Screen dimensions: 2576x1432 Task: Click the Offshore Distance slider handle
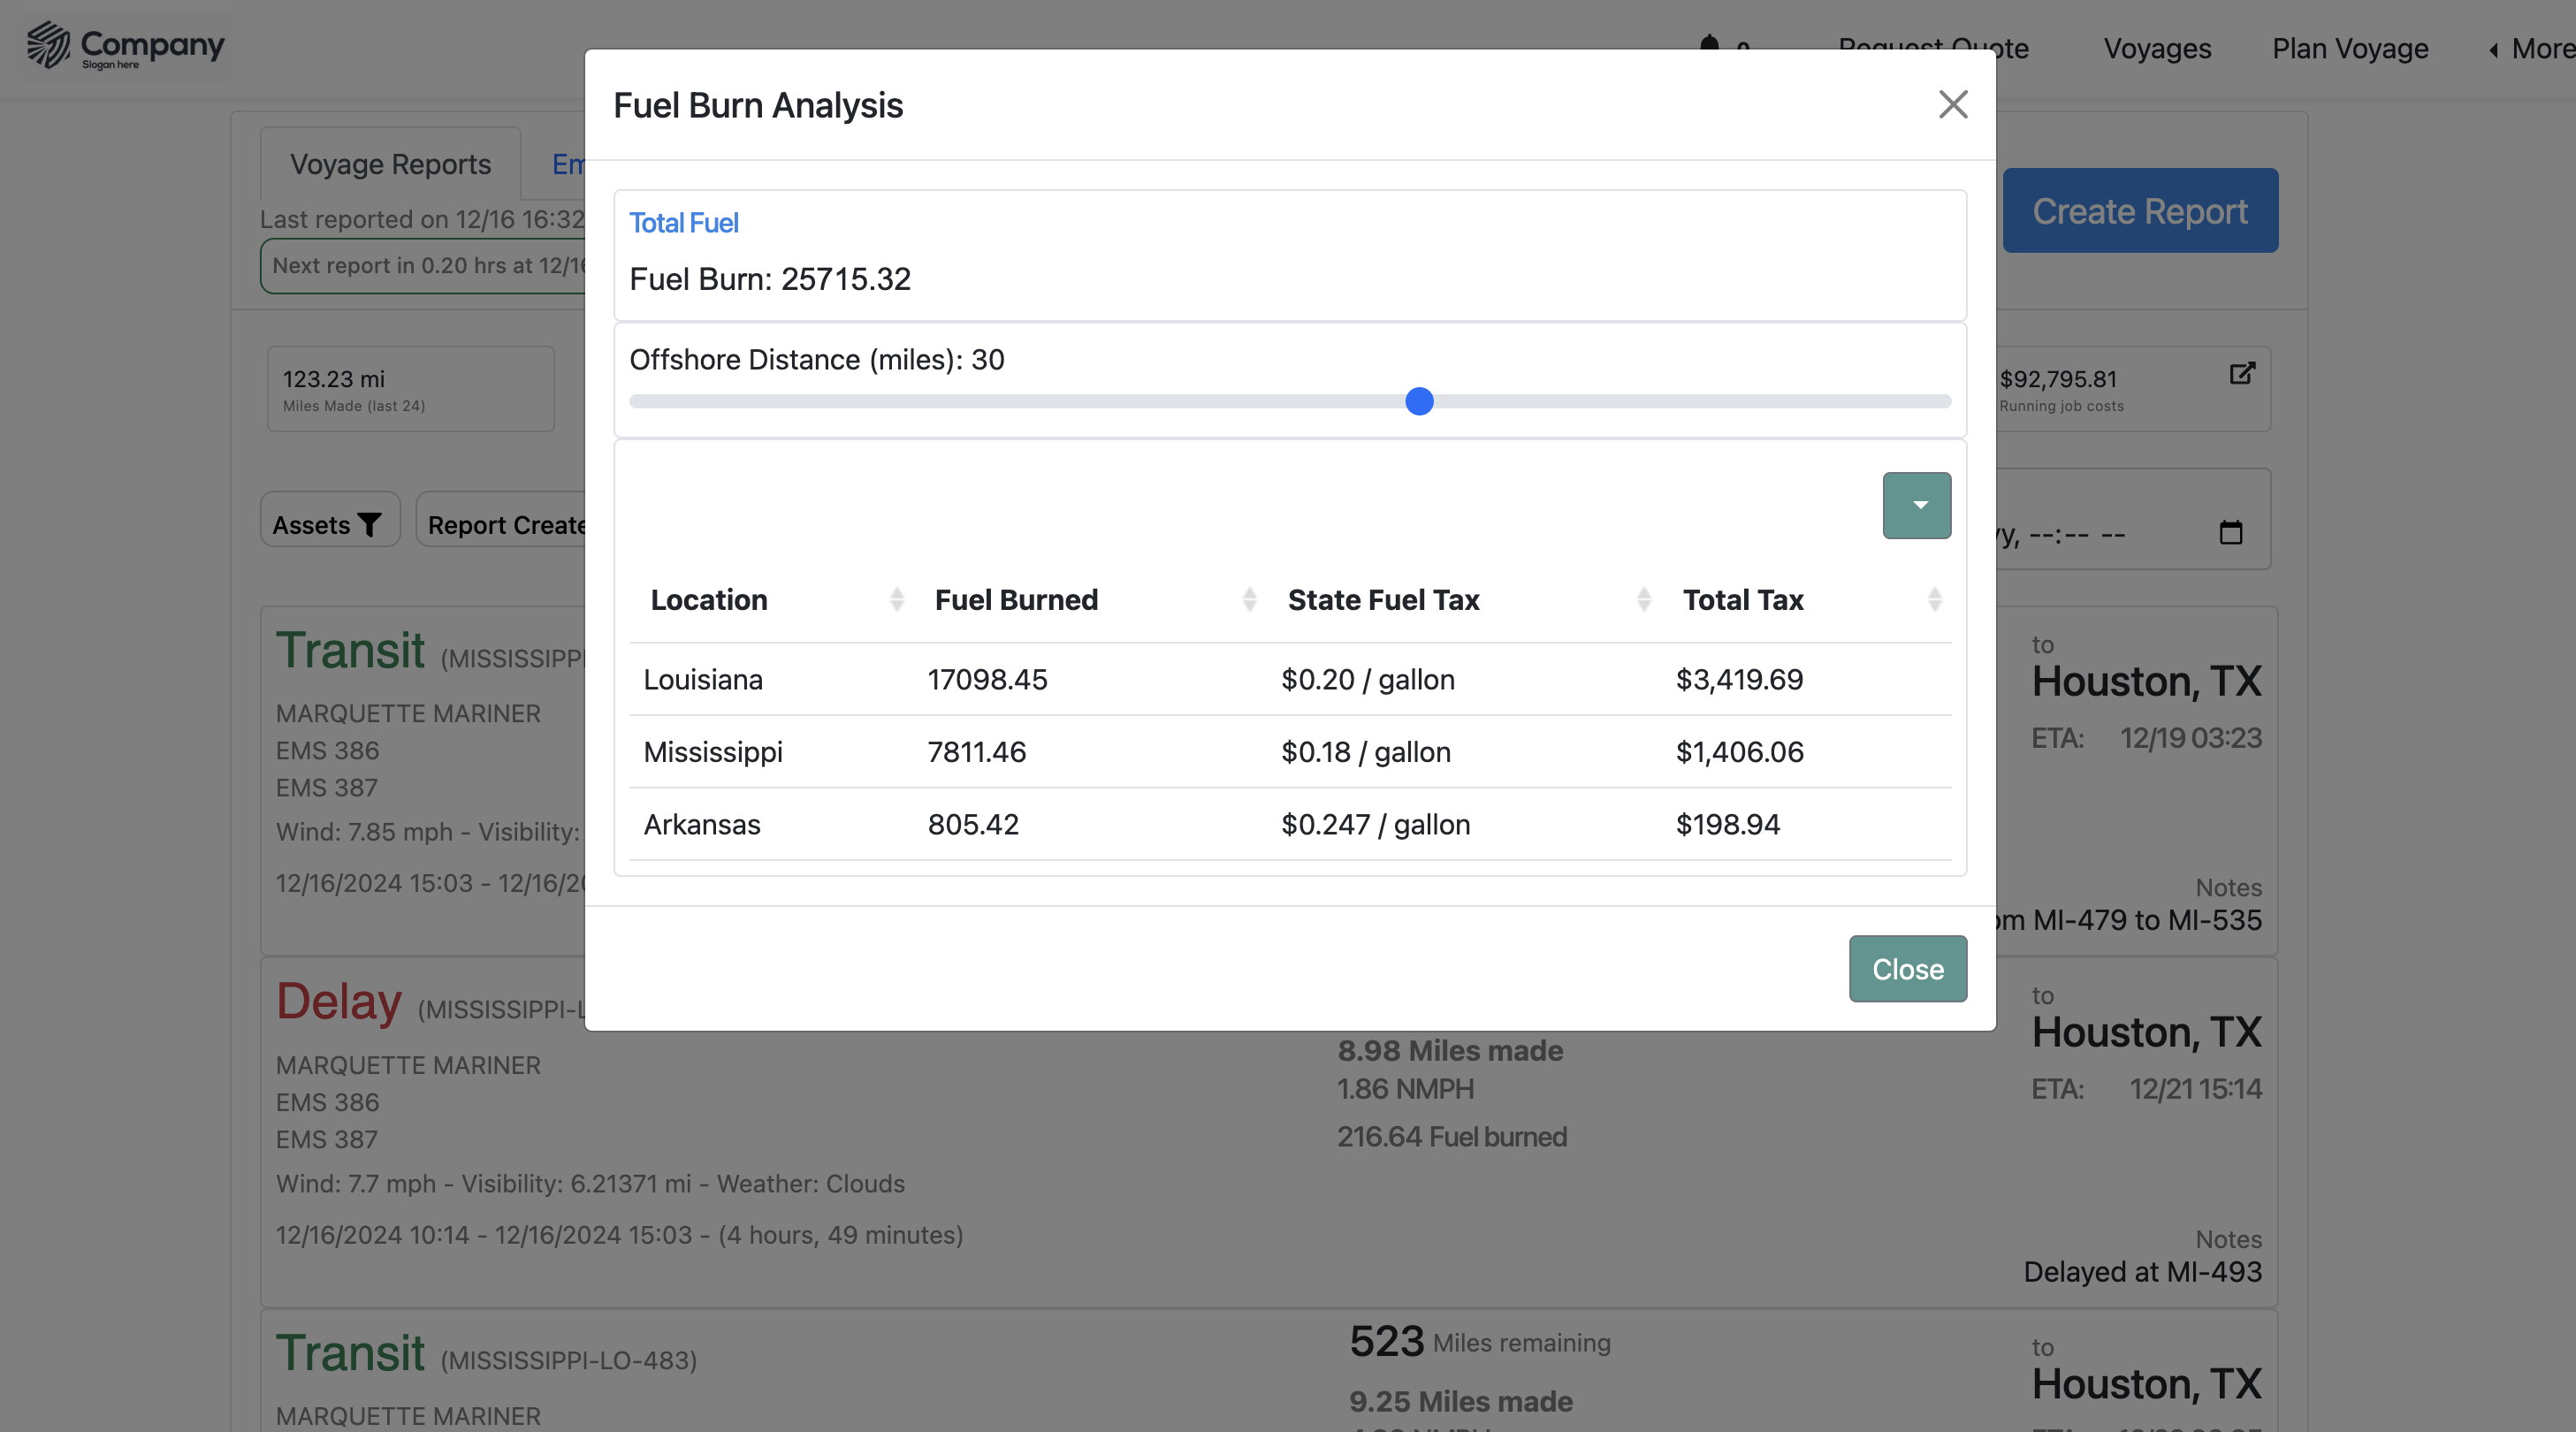click(x=1419, y=401)
